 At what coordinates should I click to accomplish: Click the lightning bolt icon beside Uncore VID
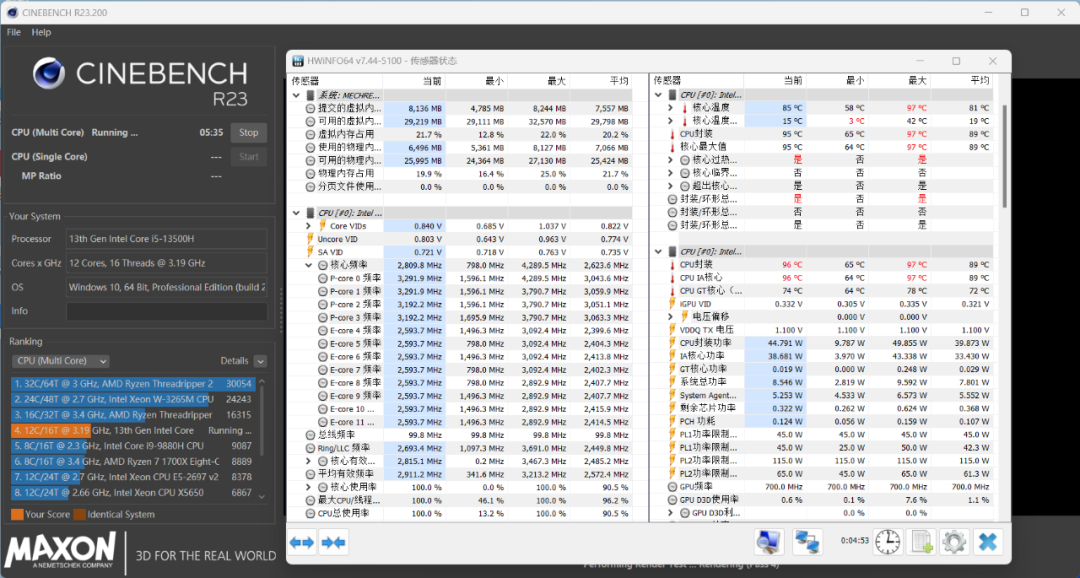pos(311,239)
